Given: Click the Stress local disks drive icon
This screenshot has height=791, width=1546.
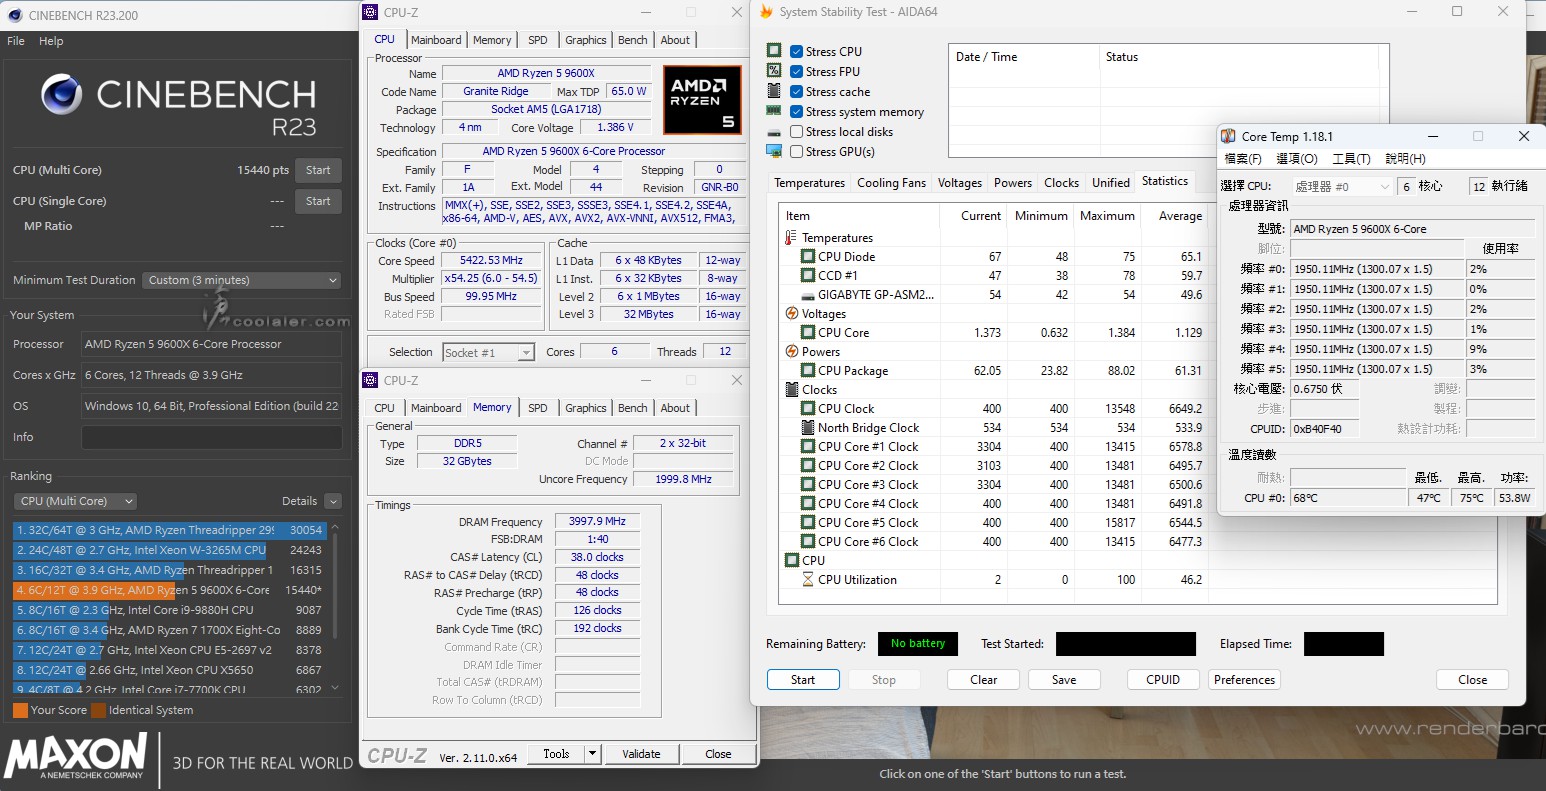Looking at the screenshot, I should (x=774, y=132).
